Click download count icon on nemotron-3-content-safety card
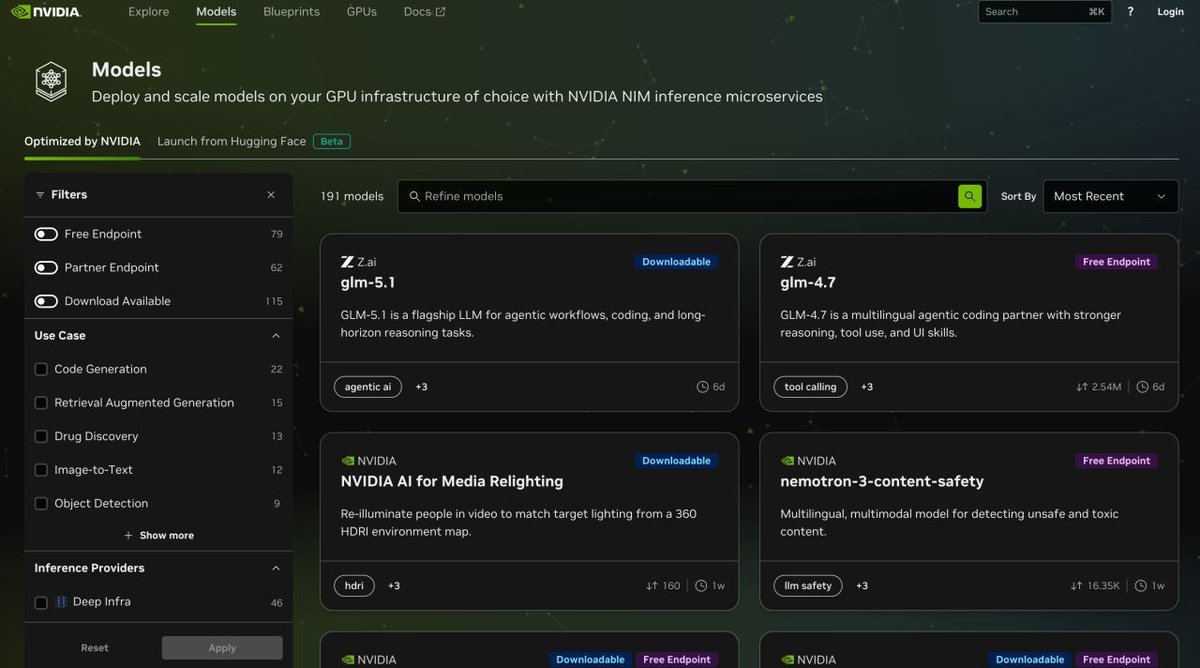The image size is (1200, 668). [1076, 586]
